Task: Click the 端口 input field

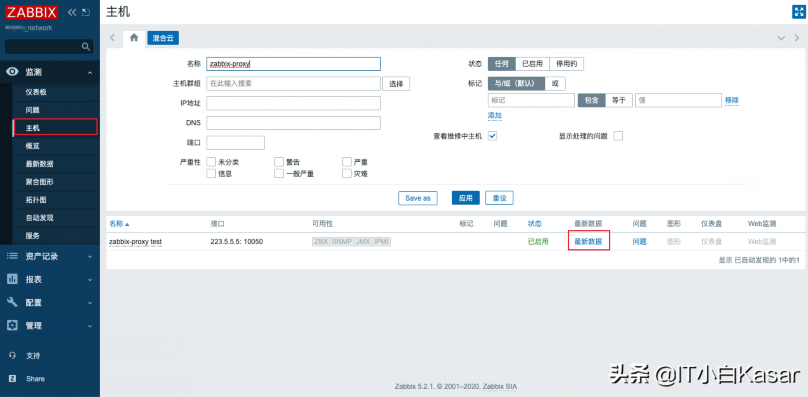Action: pyautogui.click(x=235, y=142)
